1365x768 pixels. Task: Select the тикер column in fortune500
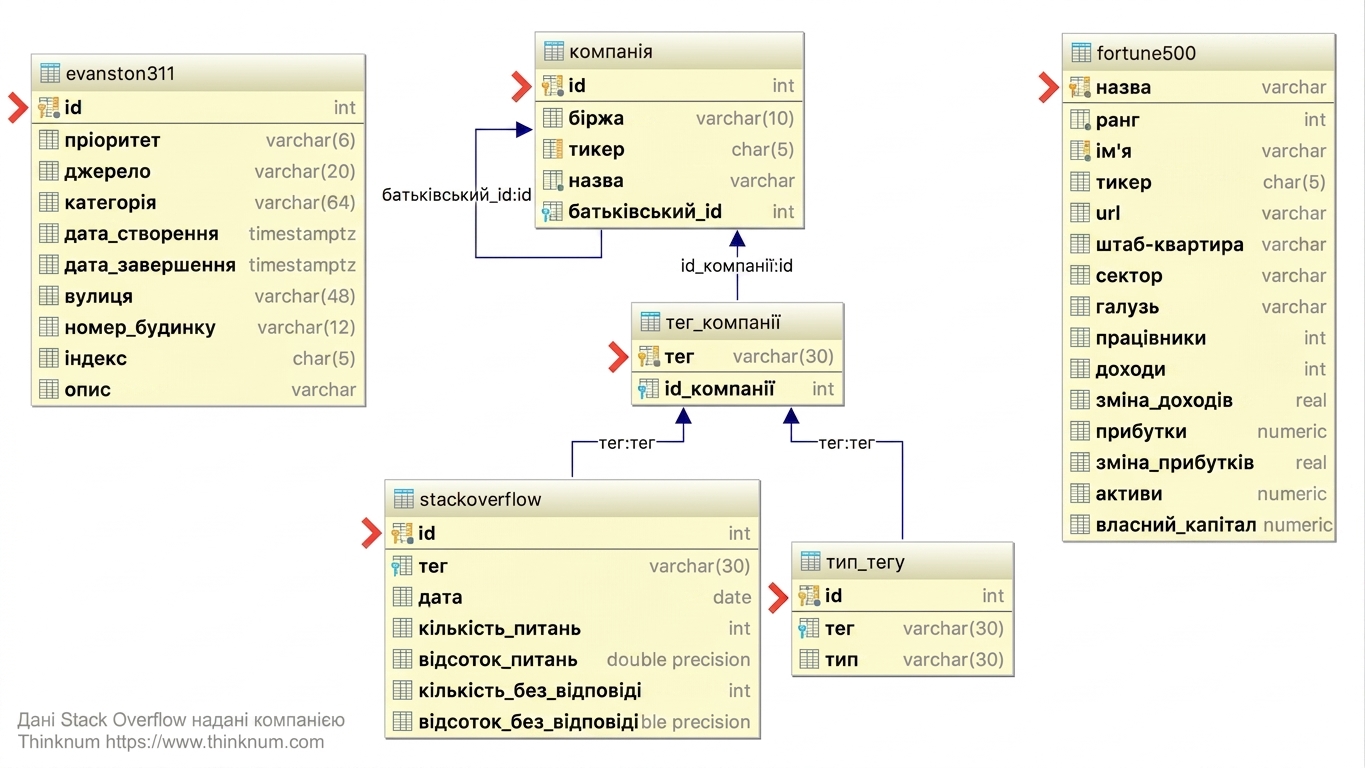click(x=1124, y=182)
